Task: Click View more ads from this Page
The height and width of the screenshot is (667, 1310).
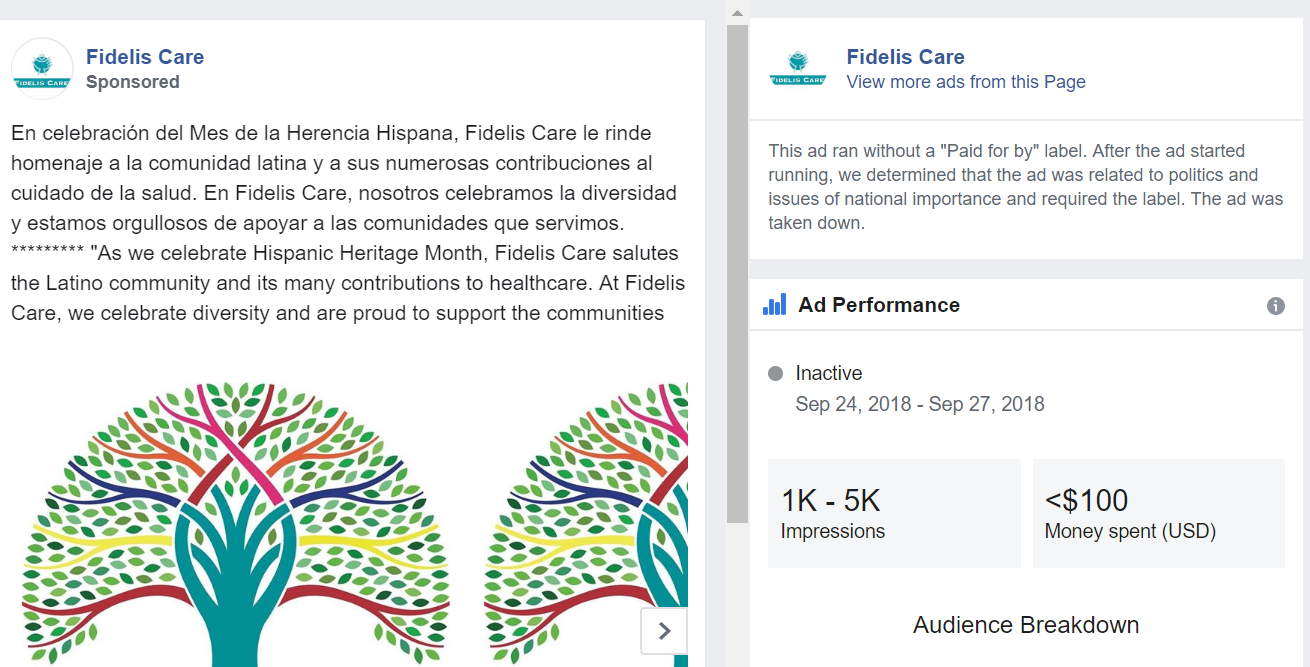Action: coord(965,82)
